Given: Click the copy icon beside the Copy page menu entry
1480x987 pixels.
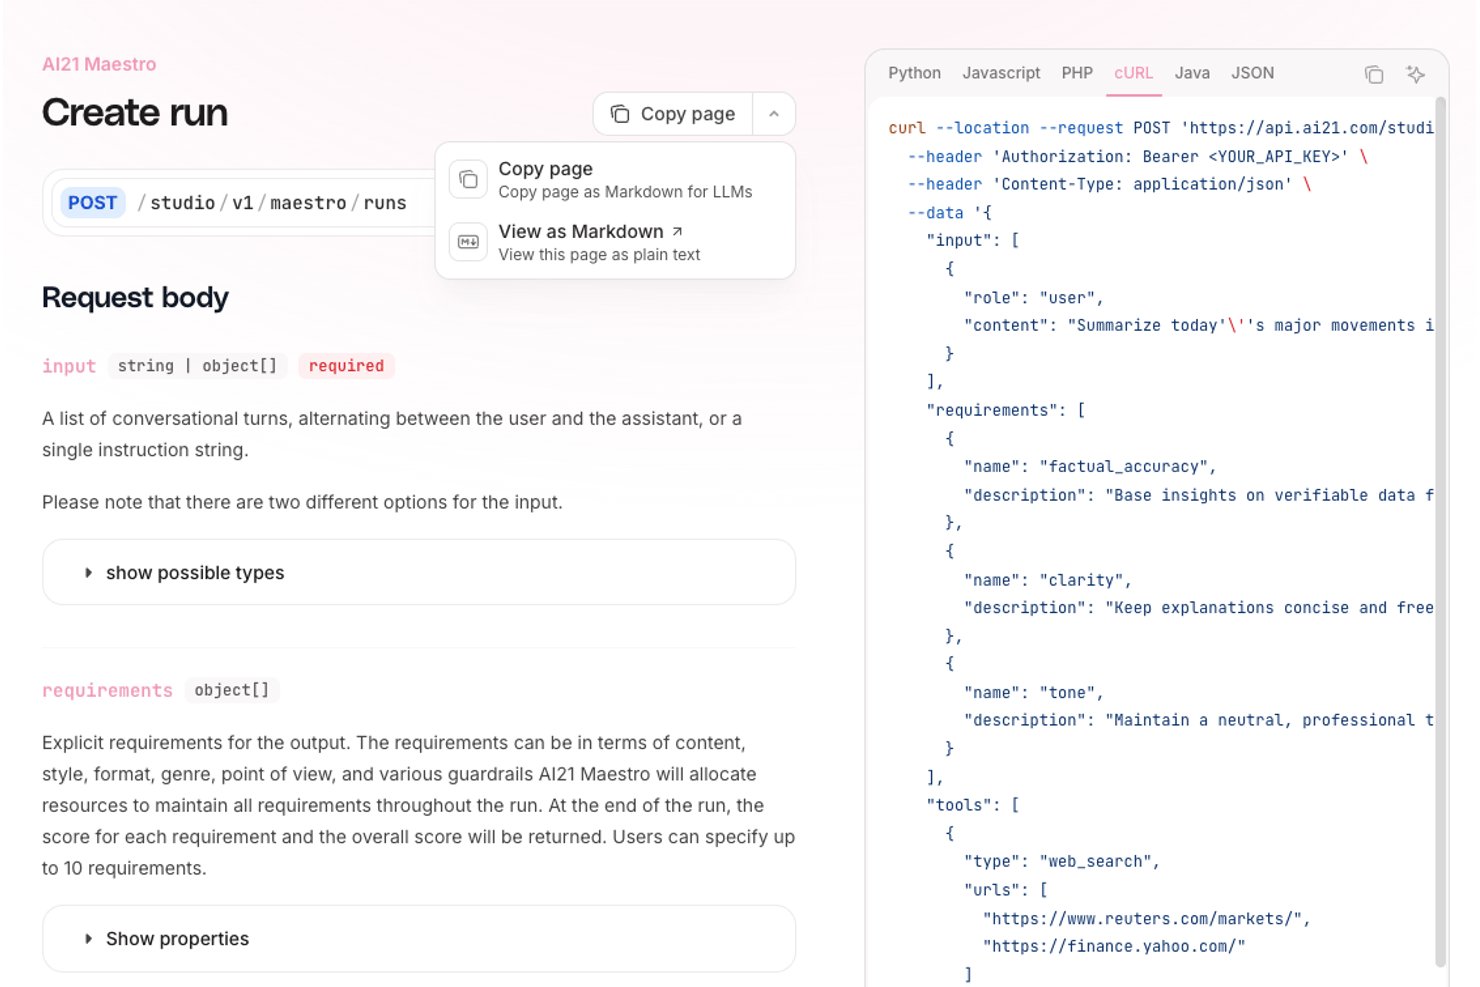Looking at the screenshot, I should (468, 180).
